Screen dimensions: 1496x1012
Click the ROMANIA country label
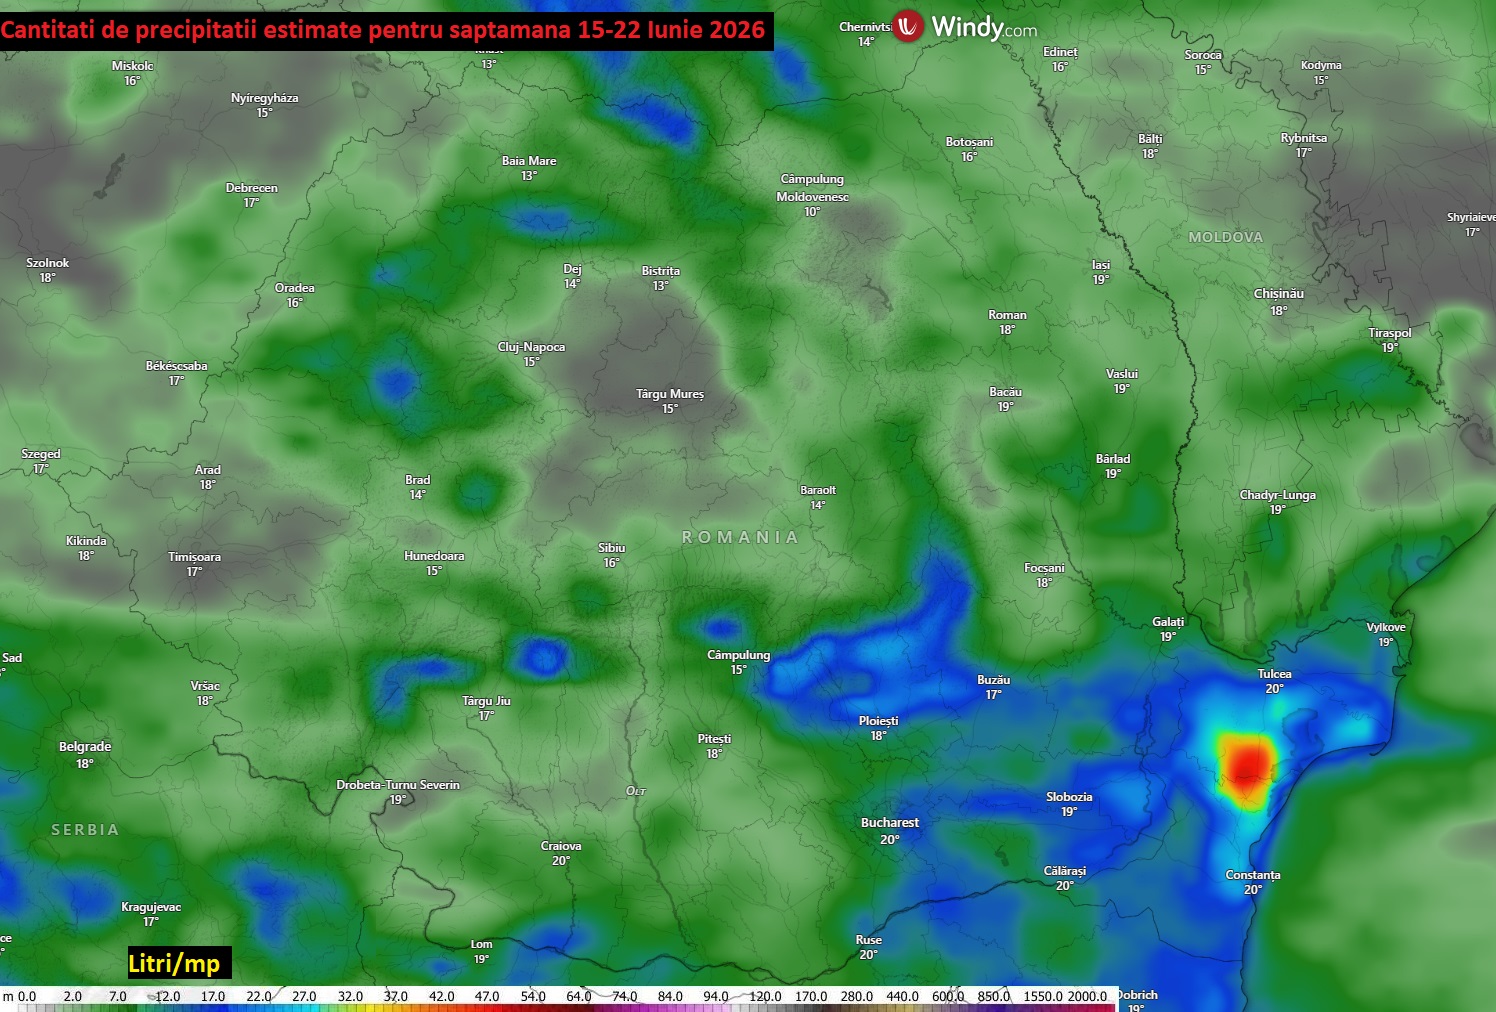(740, 537)
